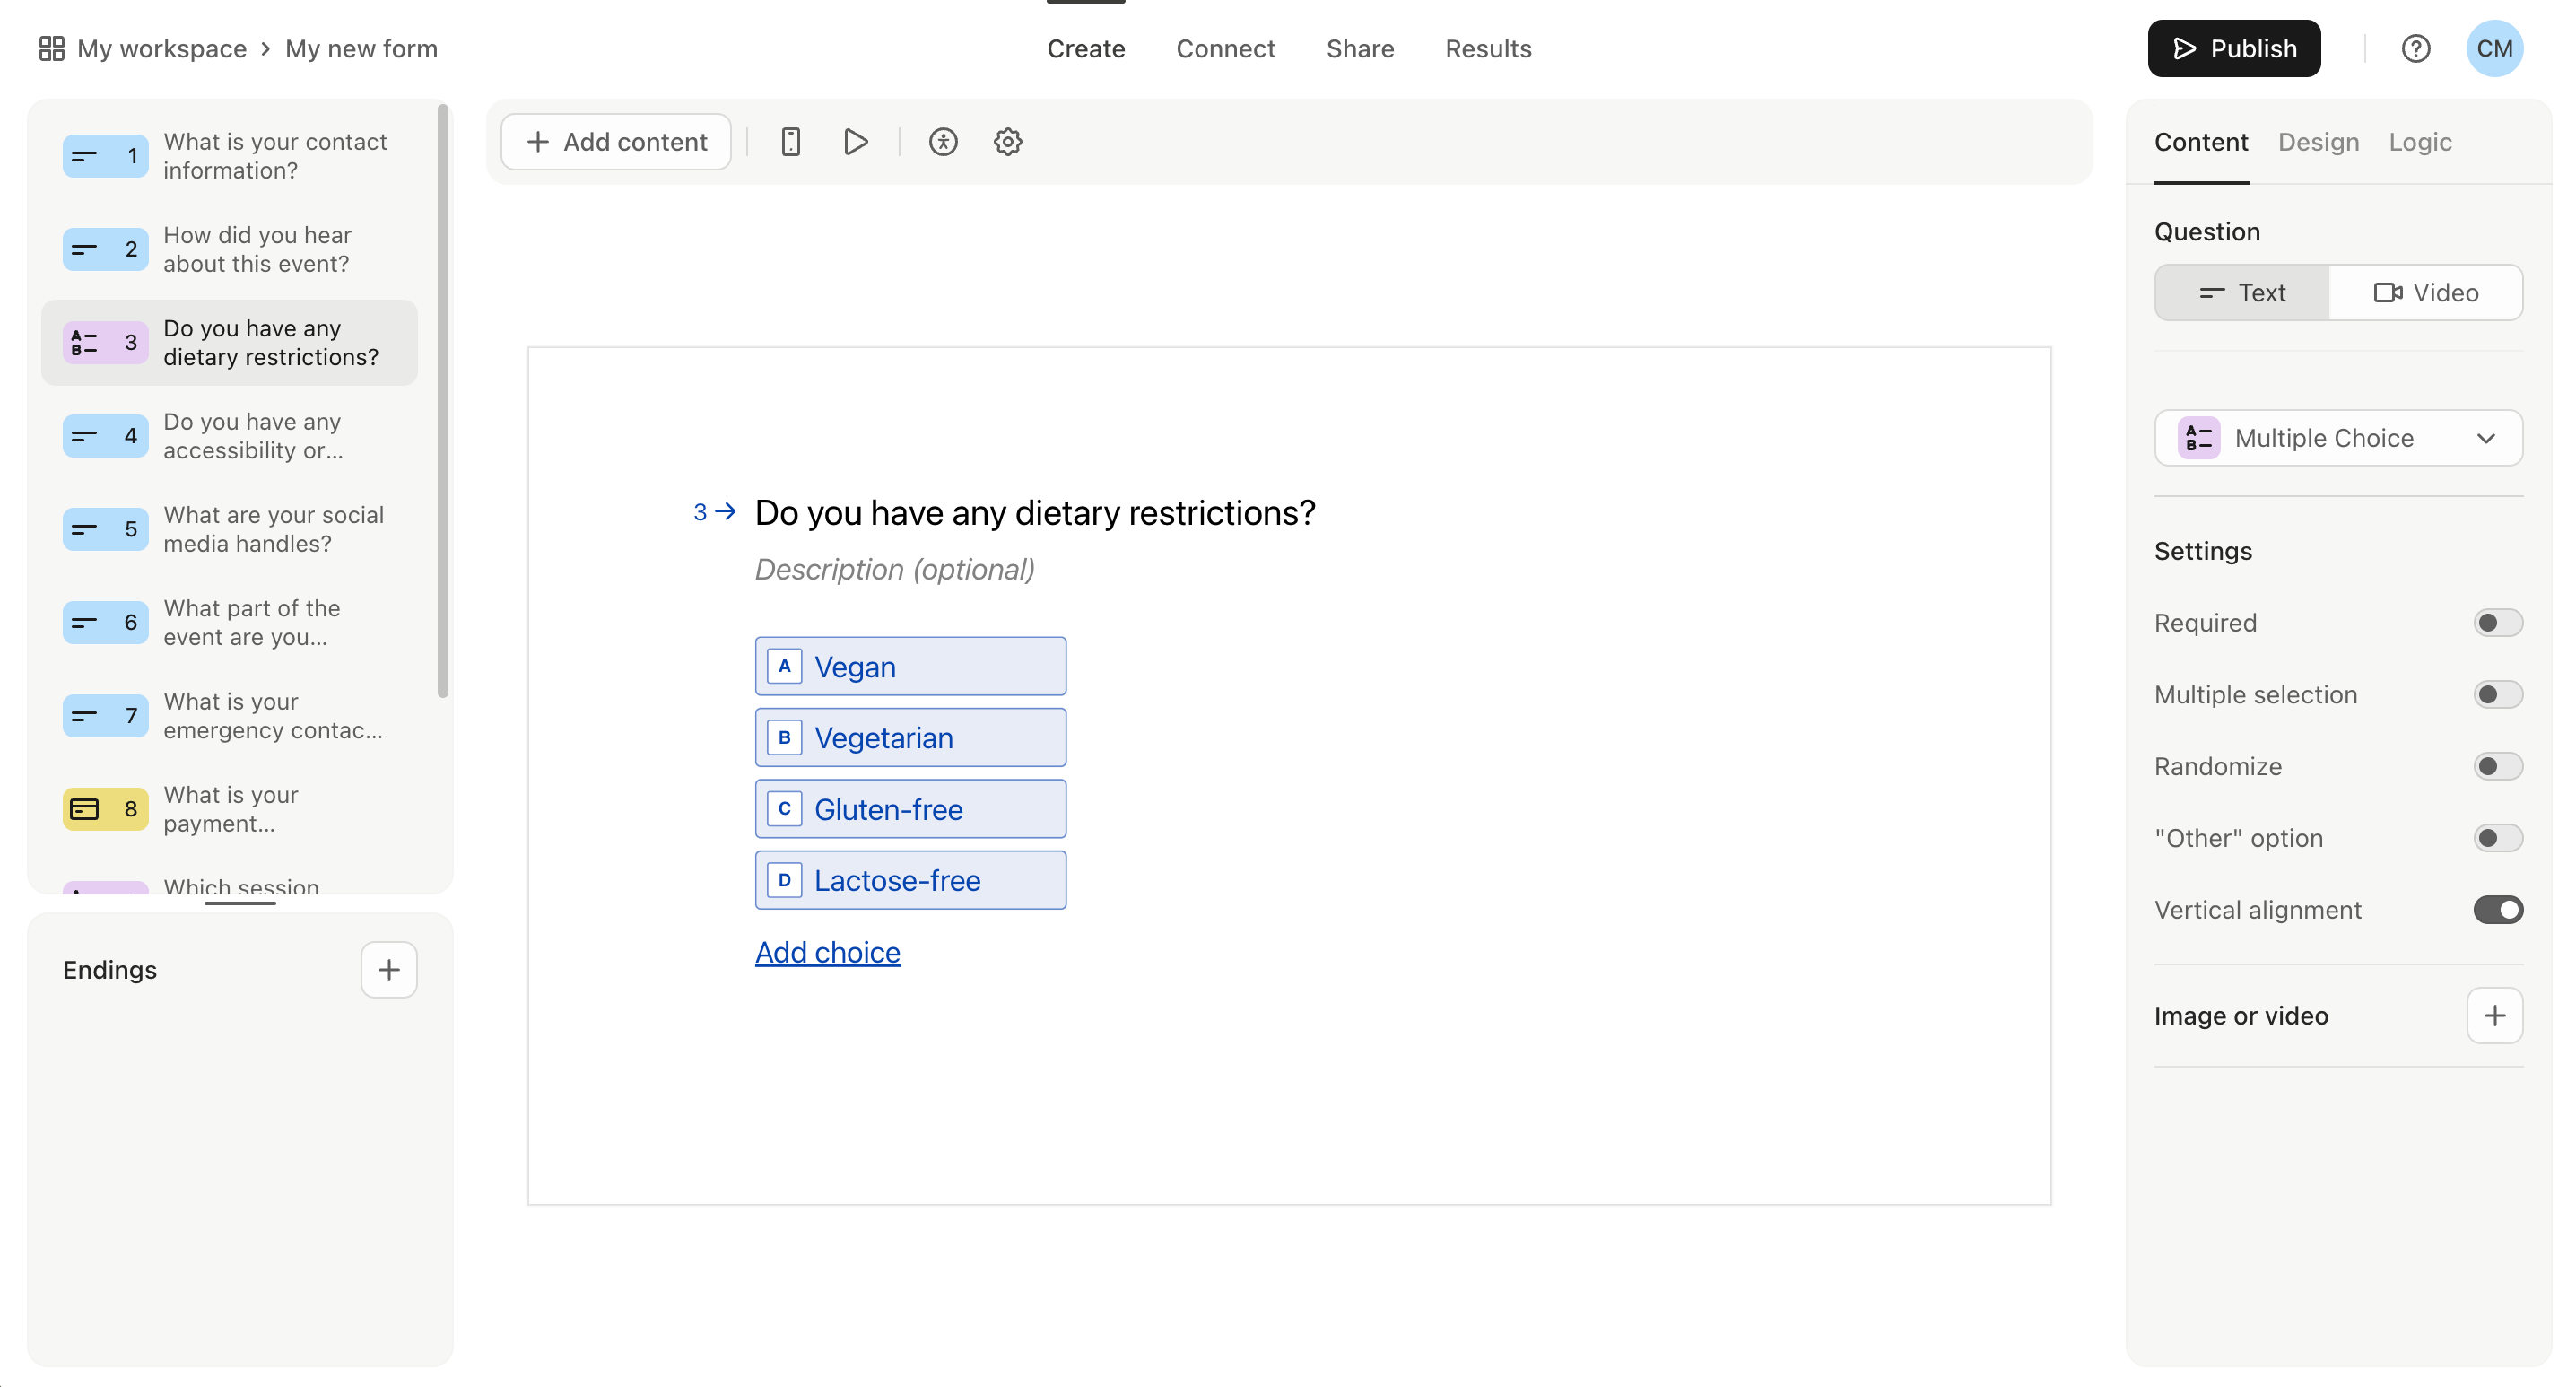Click question 2 type icon badge

[105, 249]
